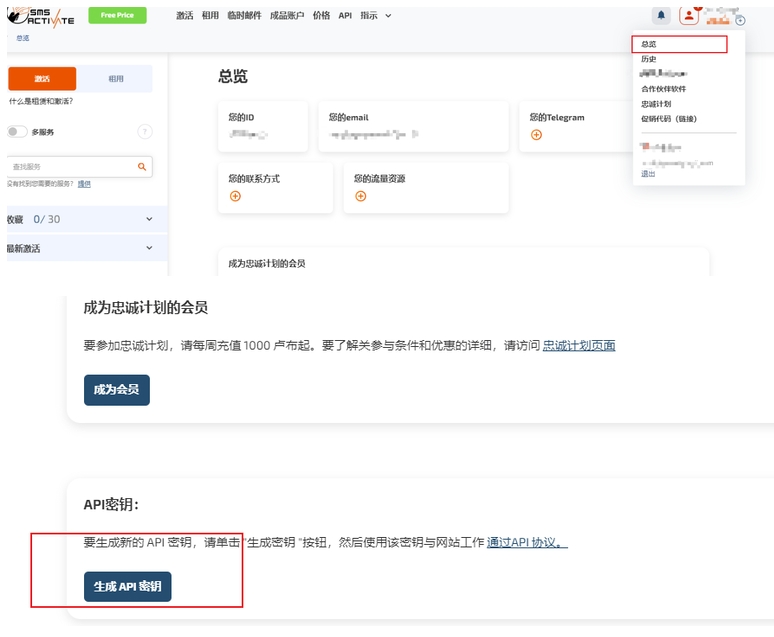Open the user profile avatar icon
This screenshot has height=637, width=774.
pyautogui.click(x=689, y=15)
